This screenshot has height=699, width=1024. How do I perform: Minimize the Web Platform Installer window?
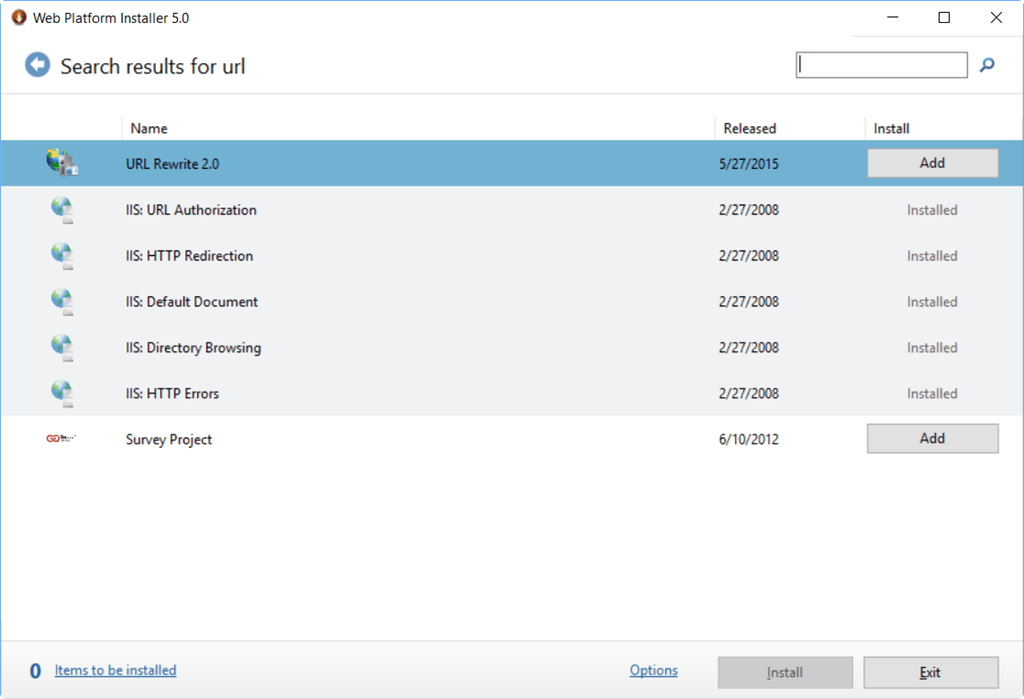(893, 18)
